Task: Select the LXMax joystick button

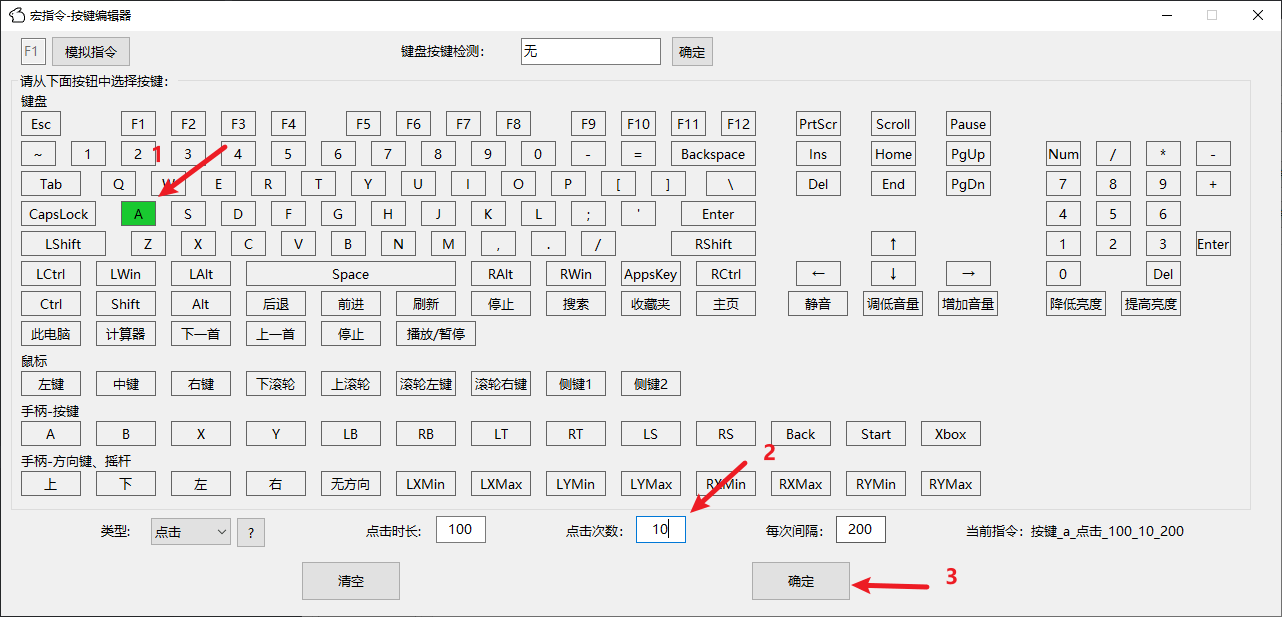Action: (x=501, y=484)
